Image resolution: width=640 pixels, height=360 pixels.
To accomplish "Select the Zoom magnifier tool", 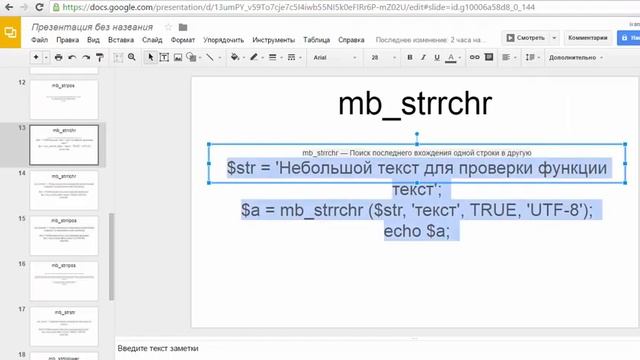I will (132, 57).
